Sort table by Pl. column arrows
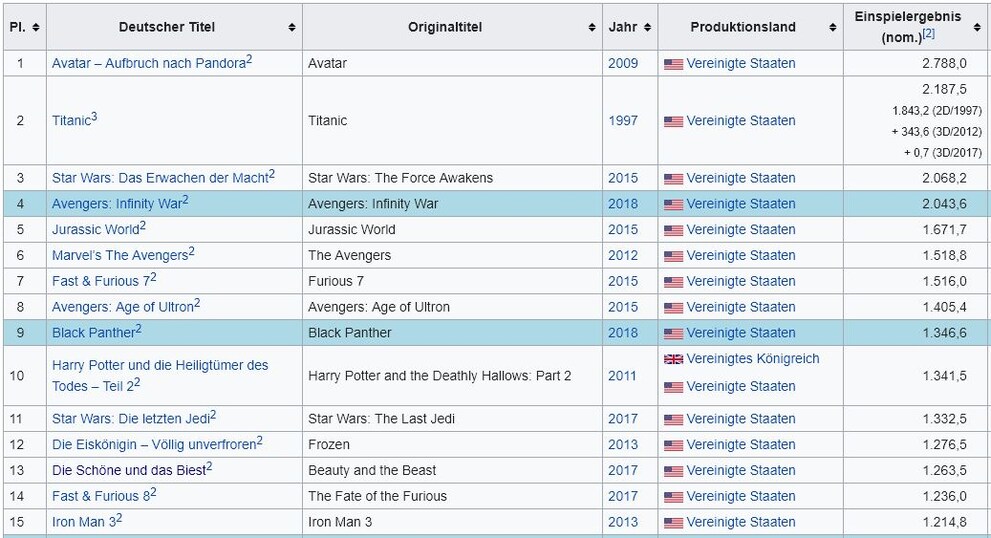This screenshot has height=538, width=991. [36, 27]
